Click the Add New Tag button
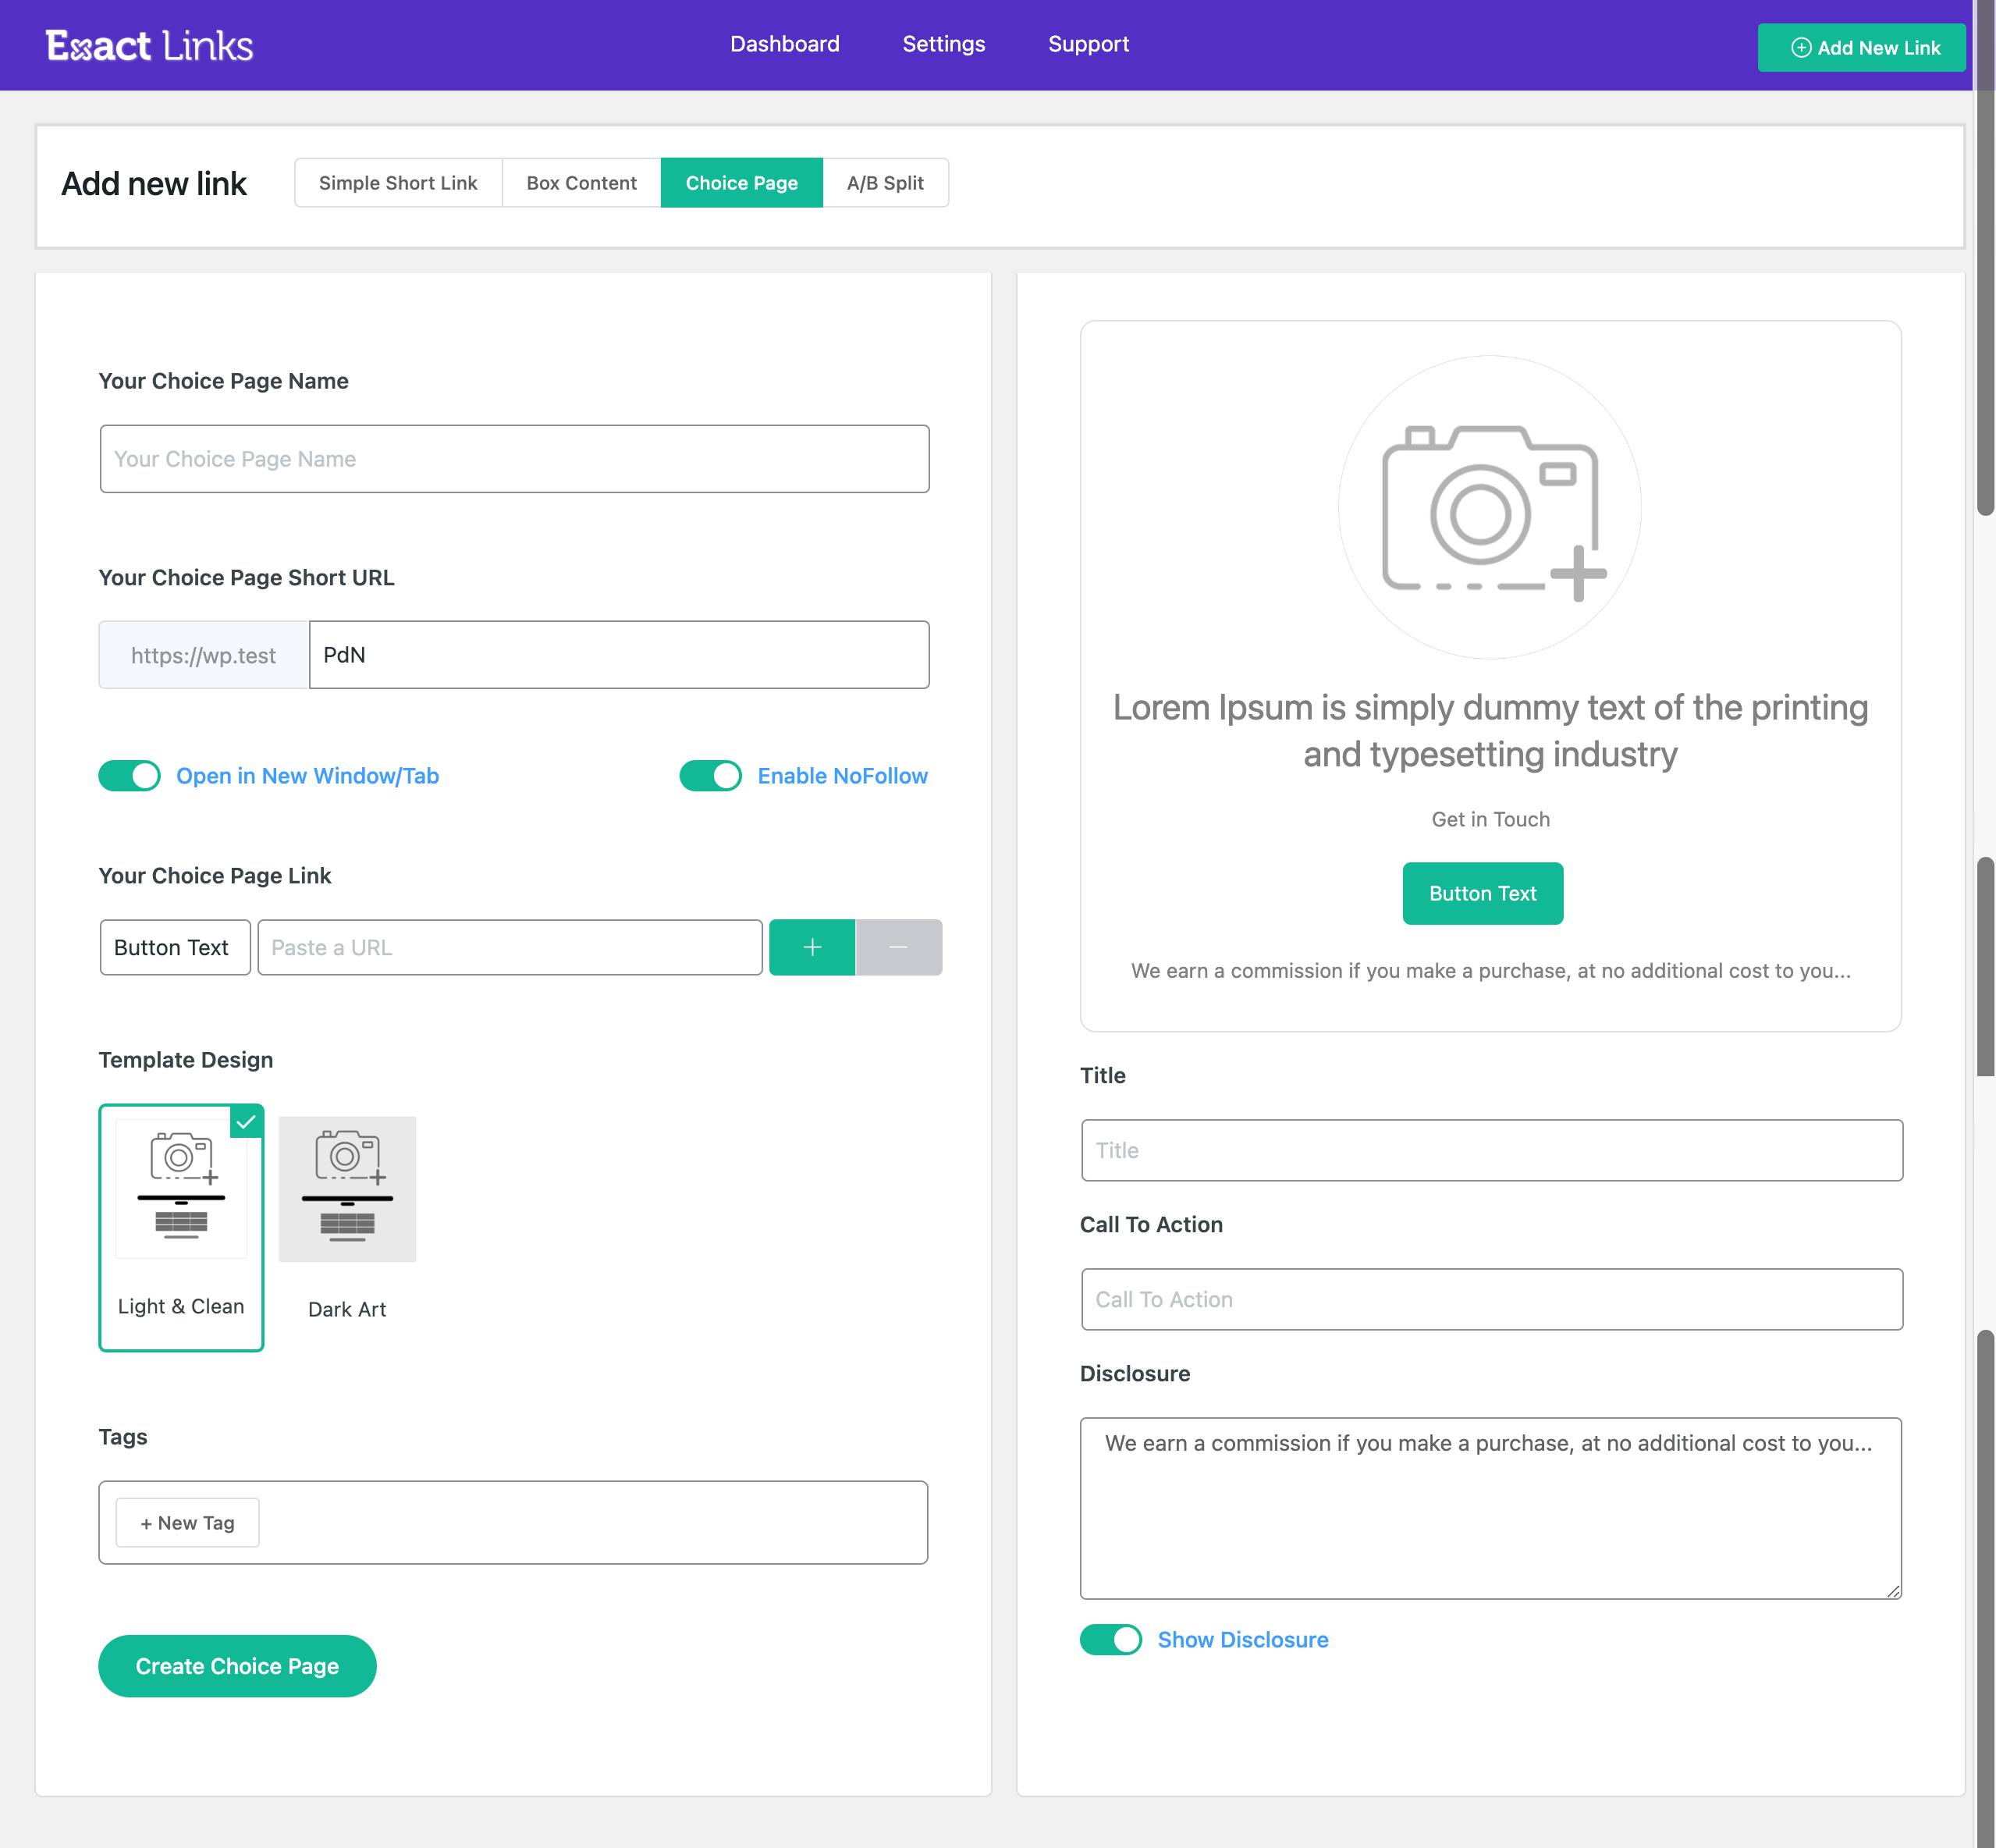The height and width of the screenshot is (1848, 1996). tap(190, 1521)
